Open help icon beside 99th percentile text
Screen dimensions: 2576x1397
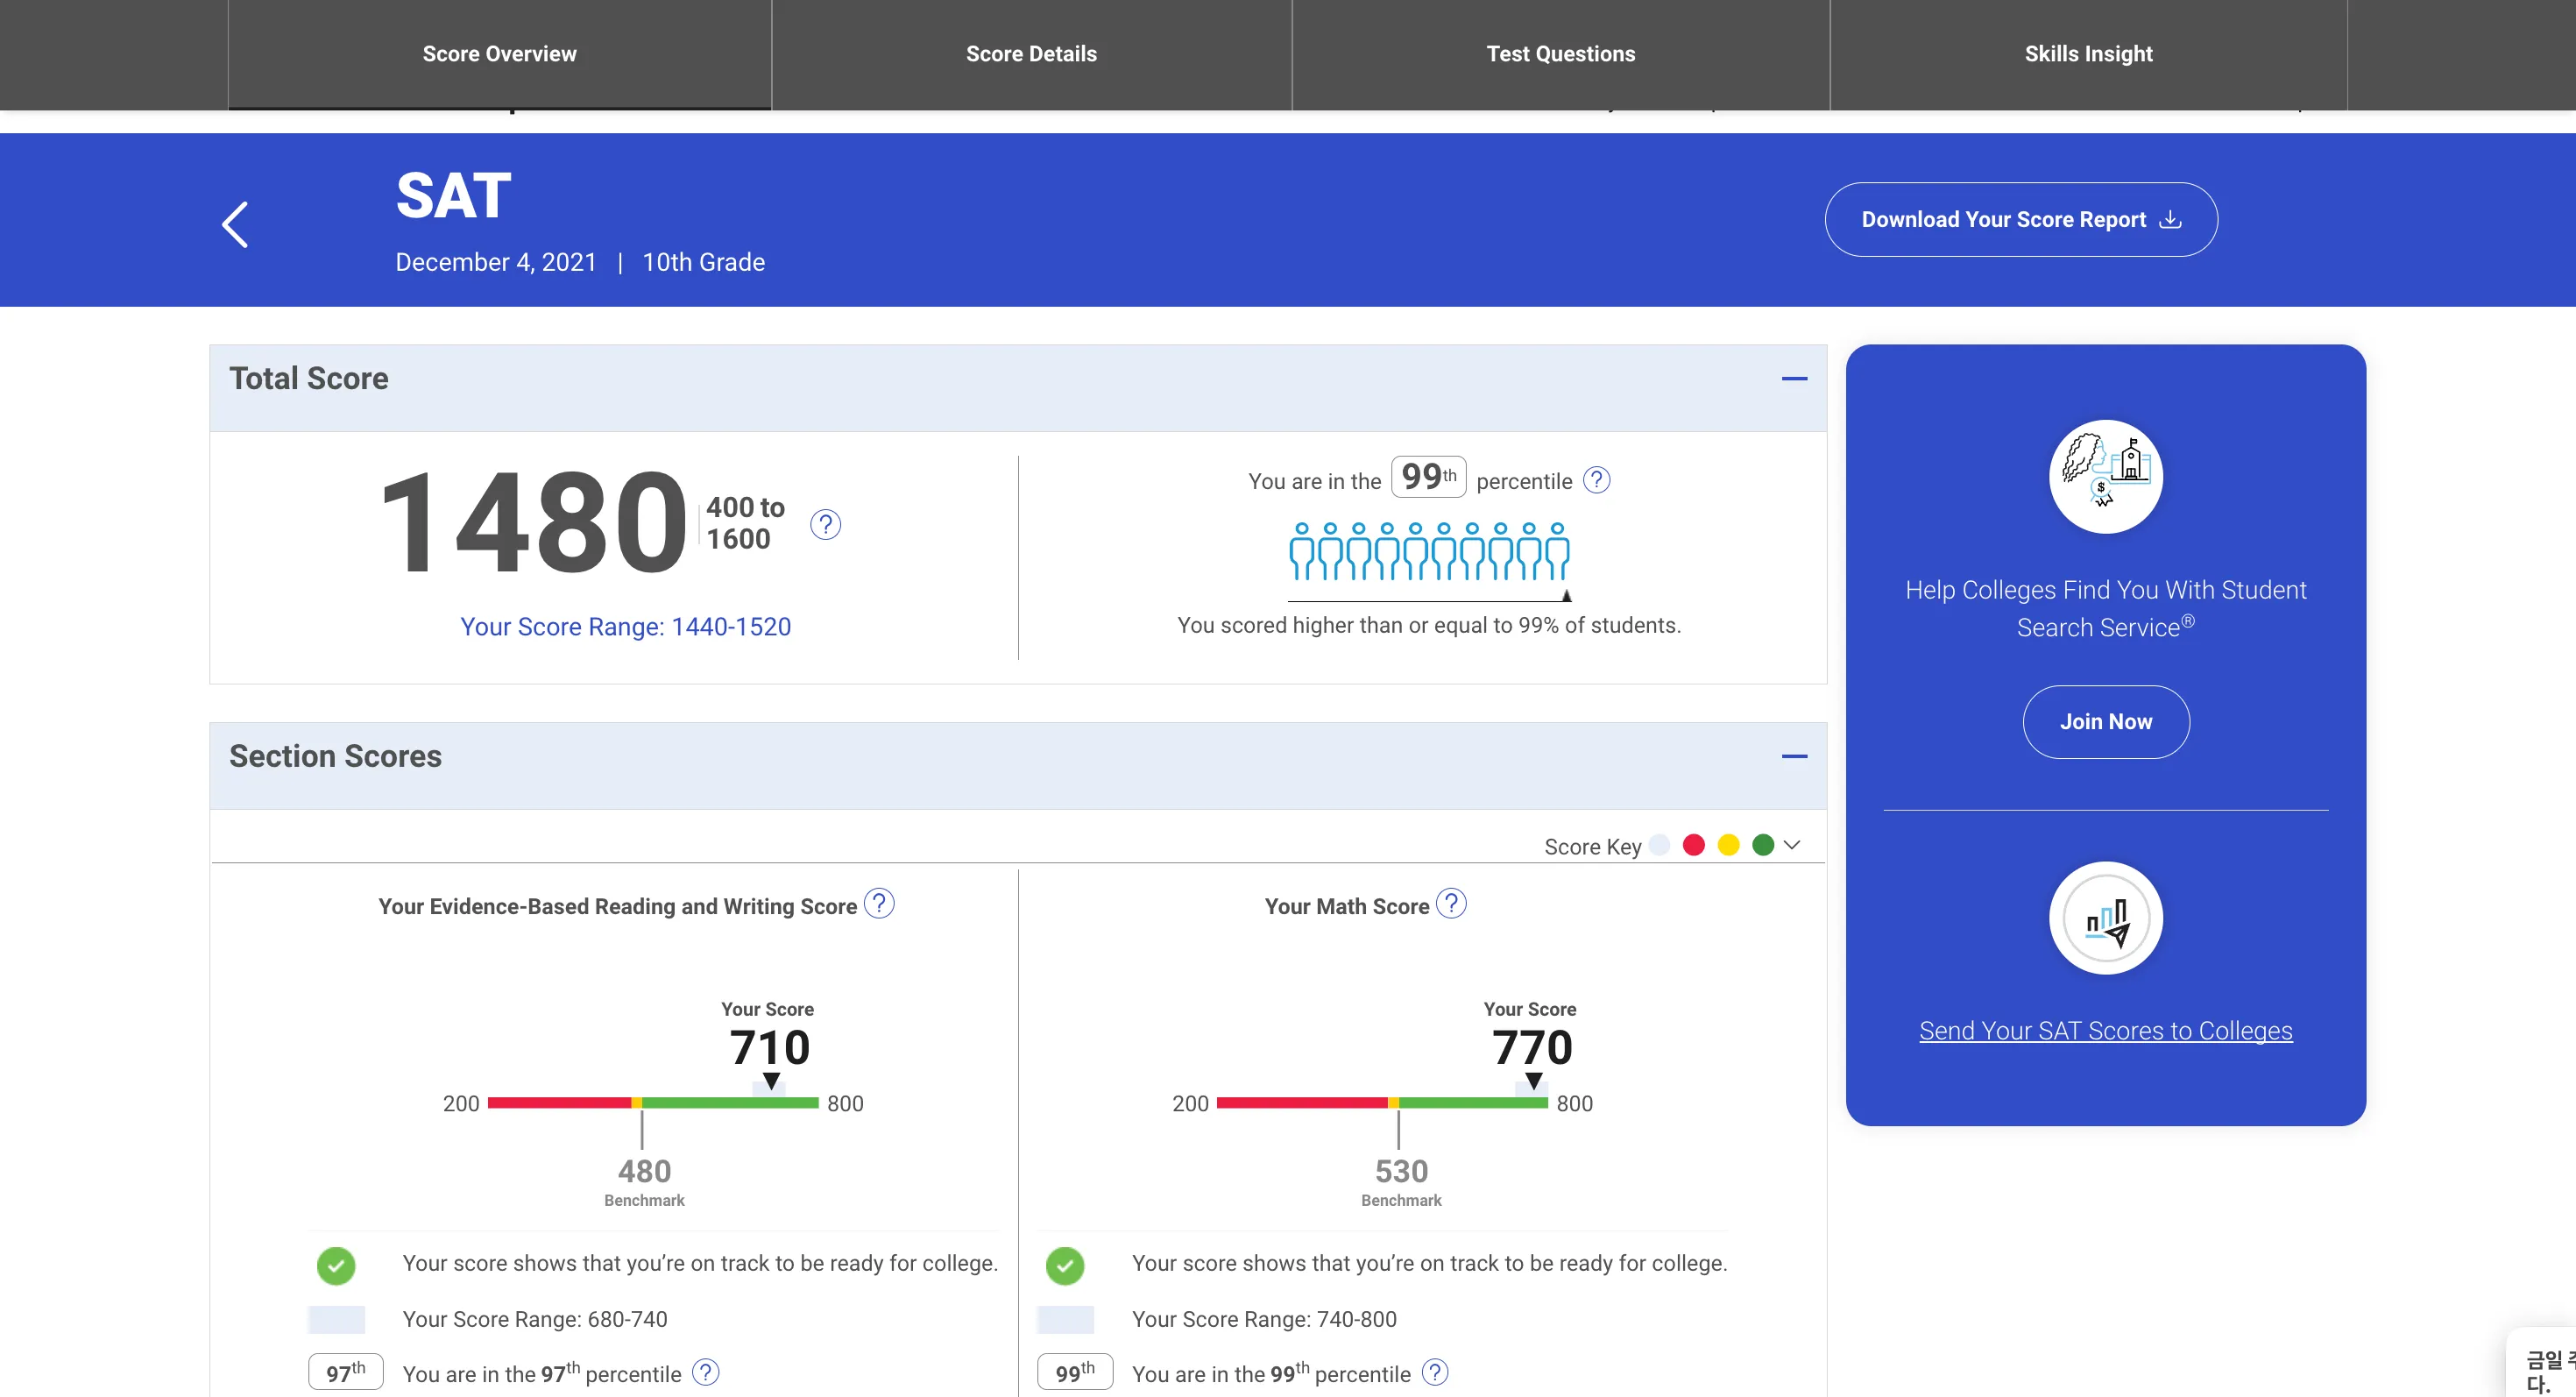point(1597,481)
